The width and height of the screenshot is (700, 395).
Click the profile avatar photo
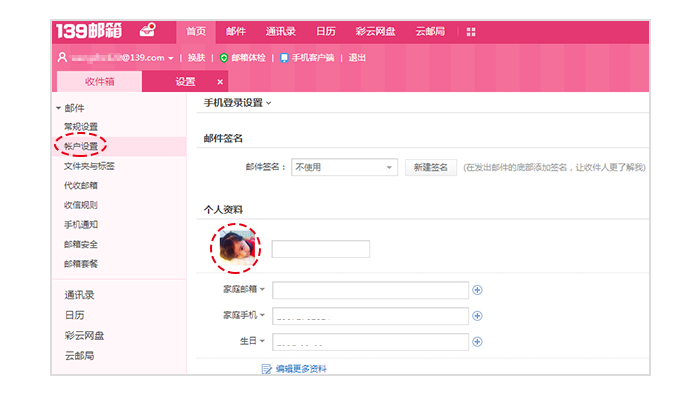tap(236, 248)
